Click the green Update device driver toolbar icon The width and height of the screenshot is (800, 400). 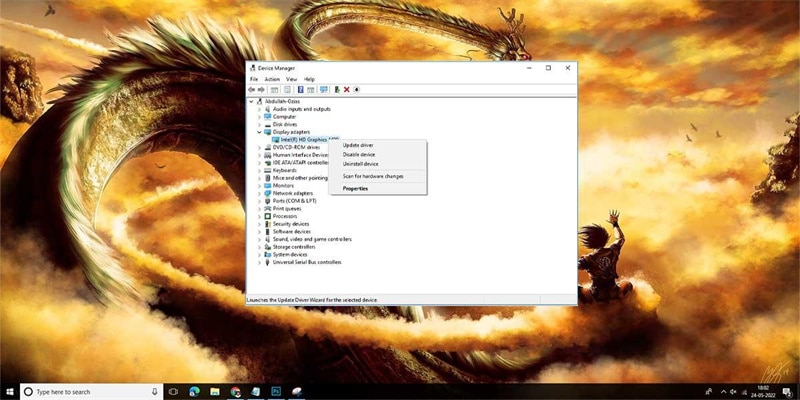click(x=337, y=89)
